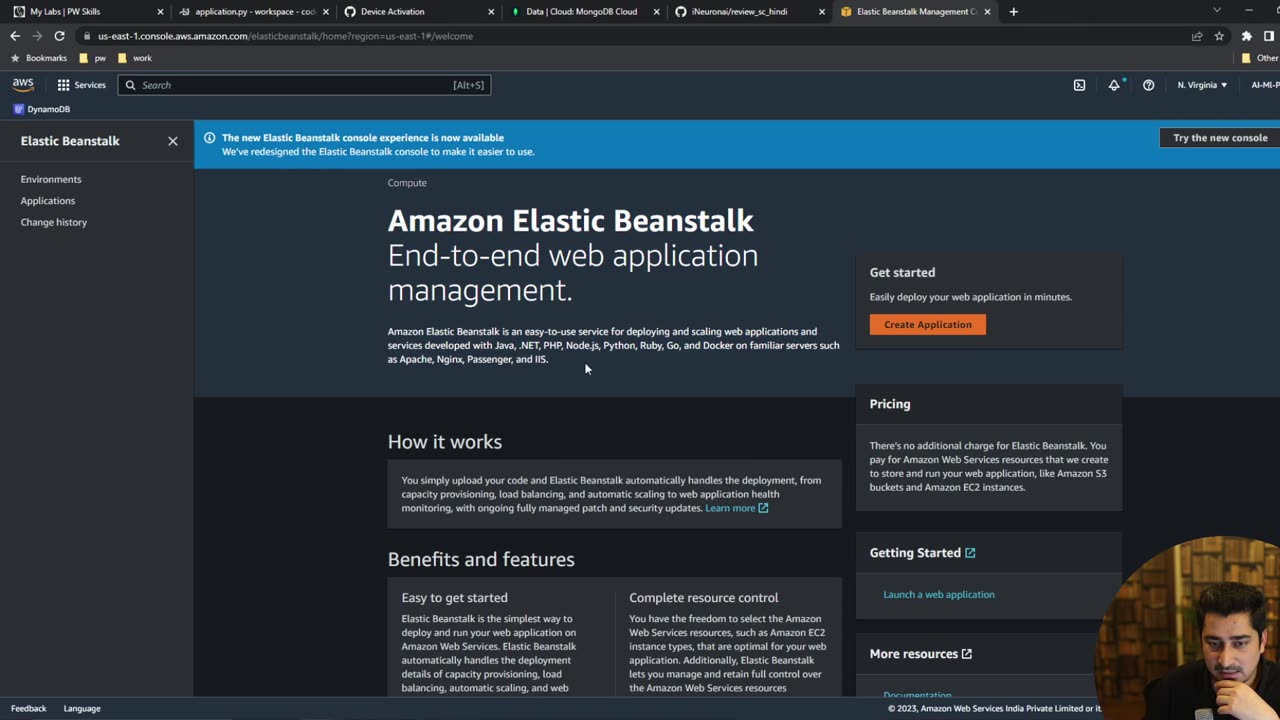Click the share page icon in address bar
1280x720 pixels.
1197,36
